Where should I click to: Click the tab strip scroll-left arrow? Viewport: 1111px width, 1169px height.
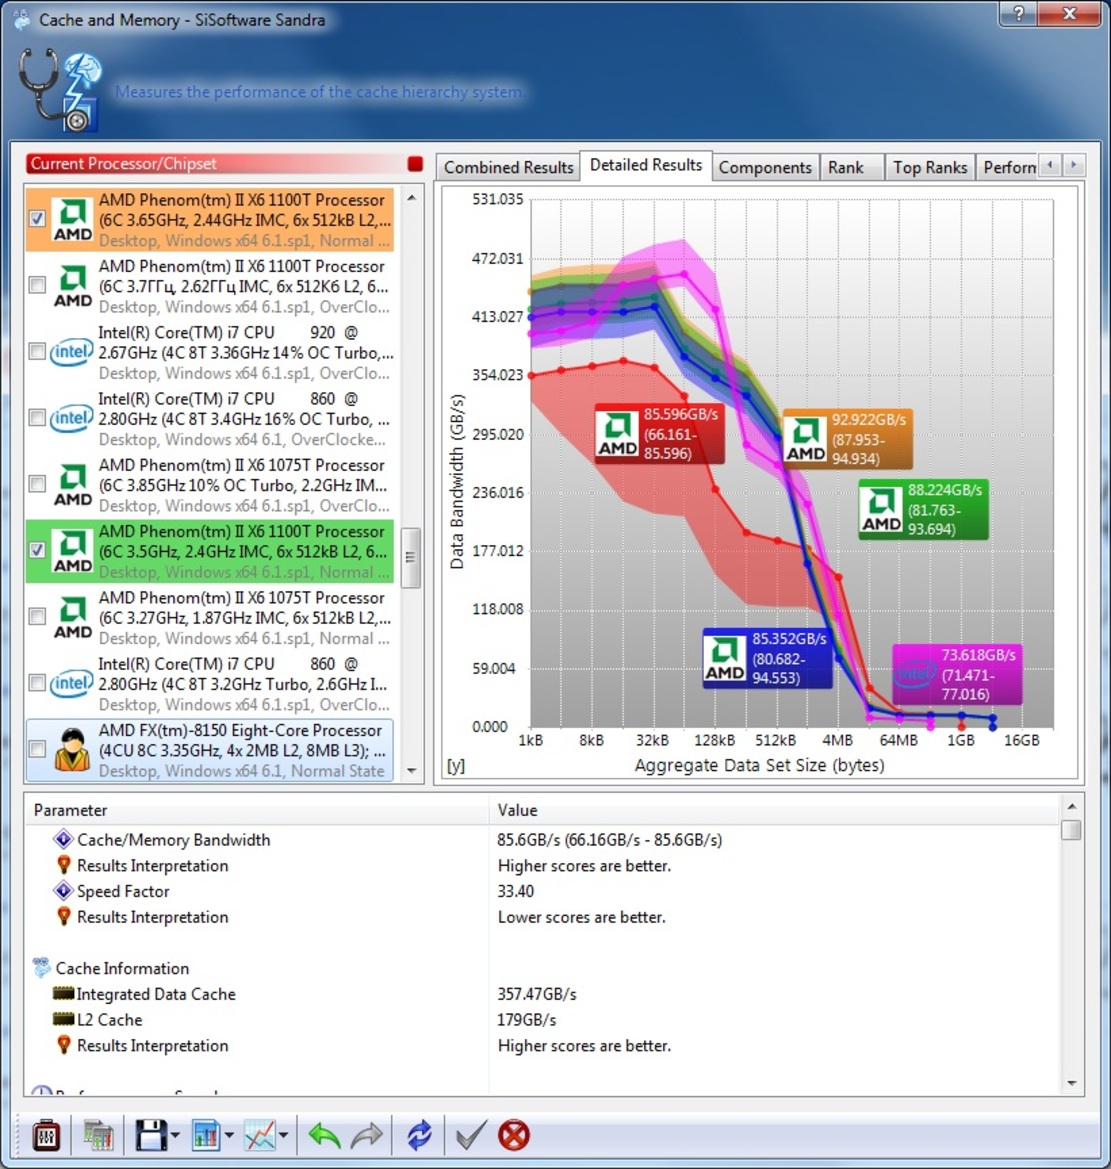1050,165
